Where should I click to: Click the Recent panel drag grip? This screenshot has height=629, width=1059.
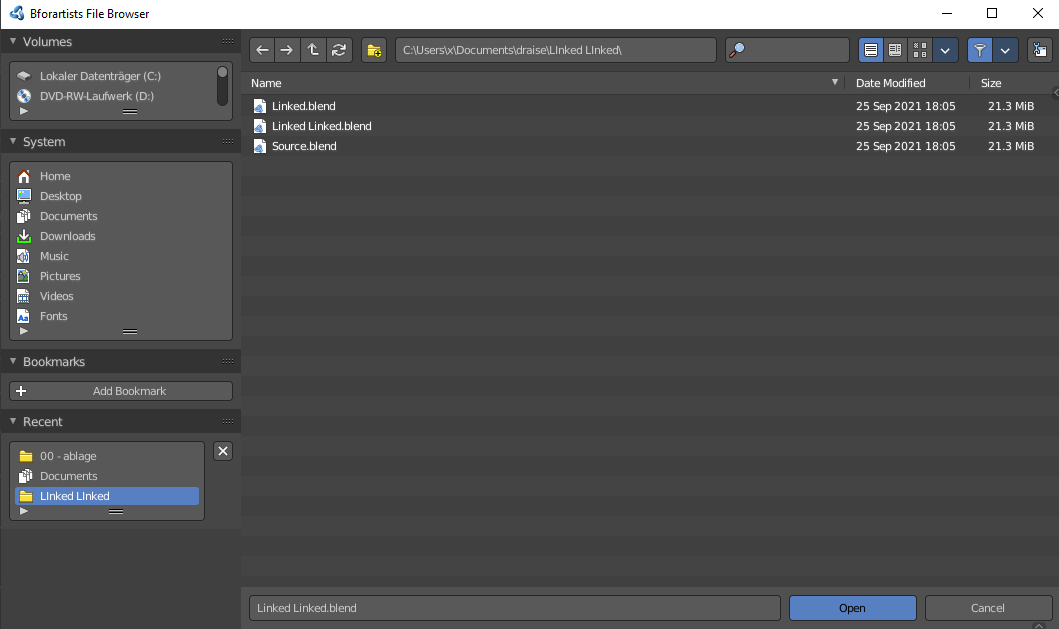[x=228, y=421]
